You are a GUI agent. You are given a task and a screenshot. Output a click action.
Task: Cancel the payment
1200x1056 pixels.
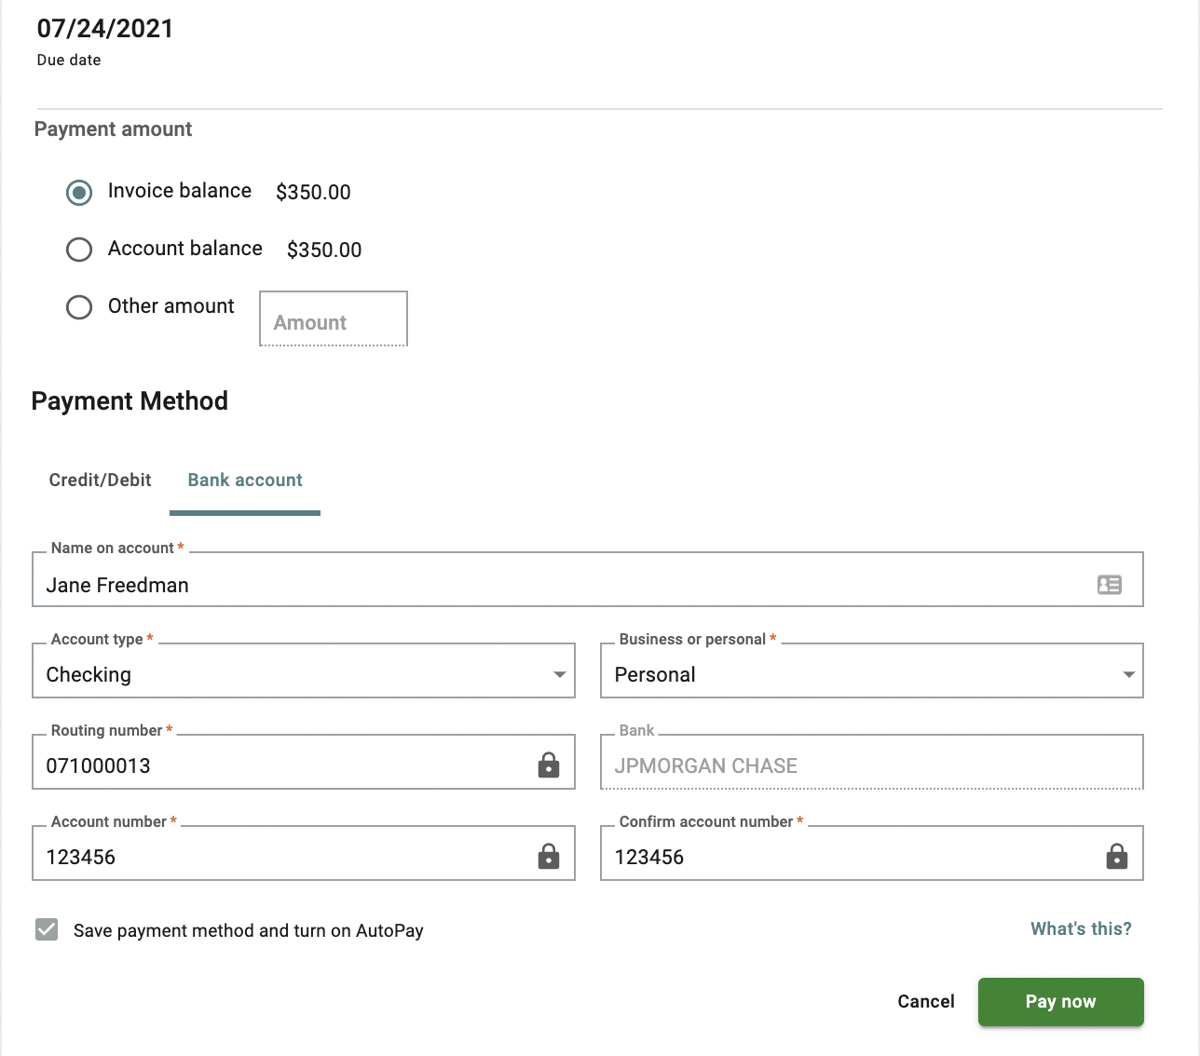click(x=925, y=1001)
